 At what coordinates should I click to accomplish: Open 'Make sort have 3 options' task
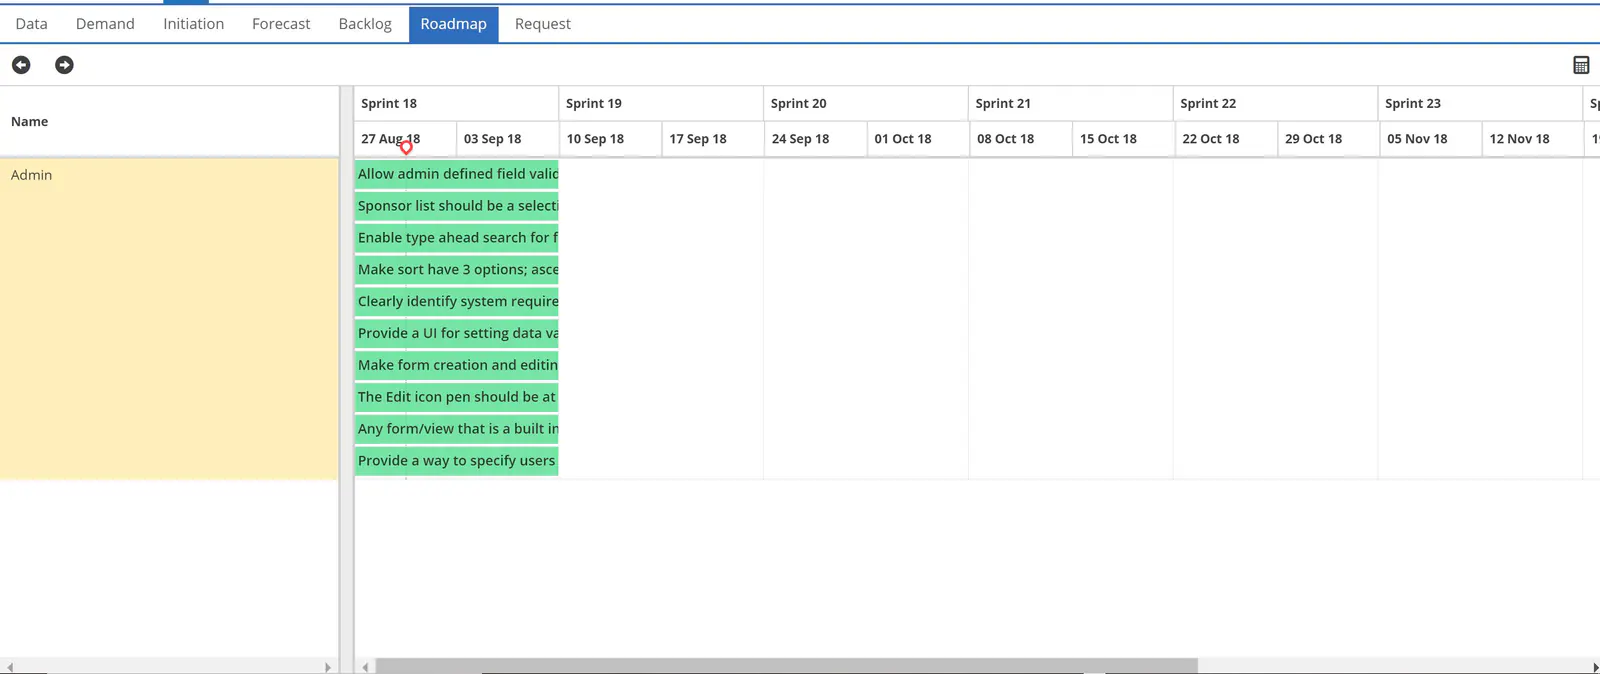(457, 270)
